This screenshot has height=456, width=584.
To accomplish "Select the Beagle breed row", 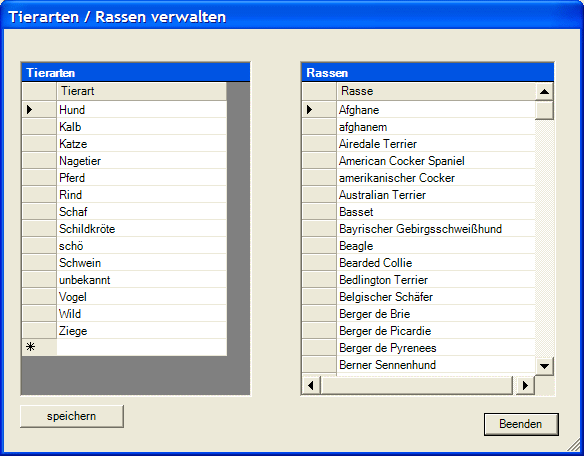I will [436, 246].
